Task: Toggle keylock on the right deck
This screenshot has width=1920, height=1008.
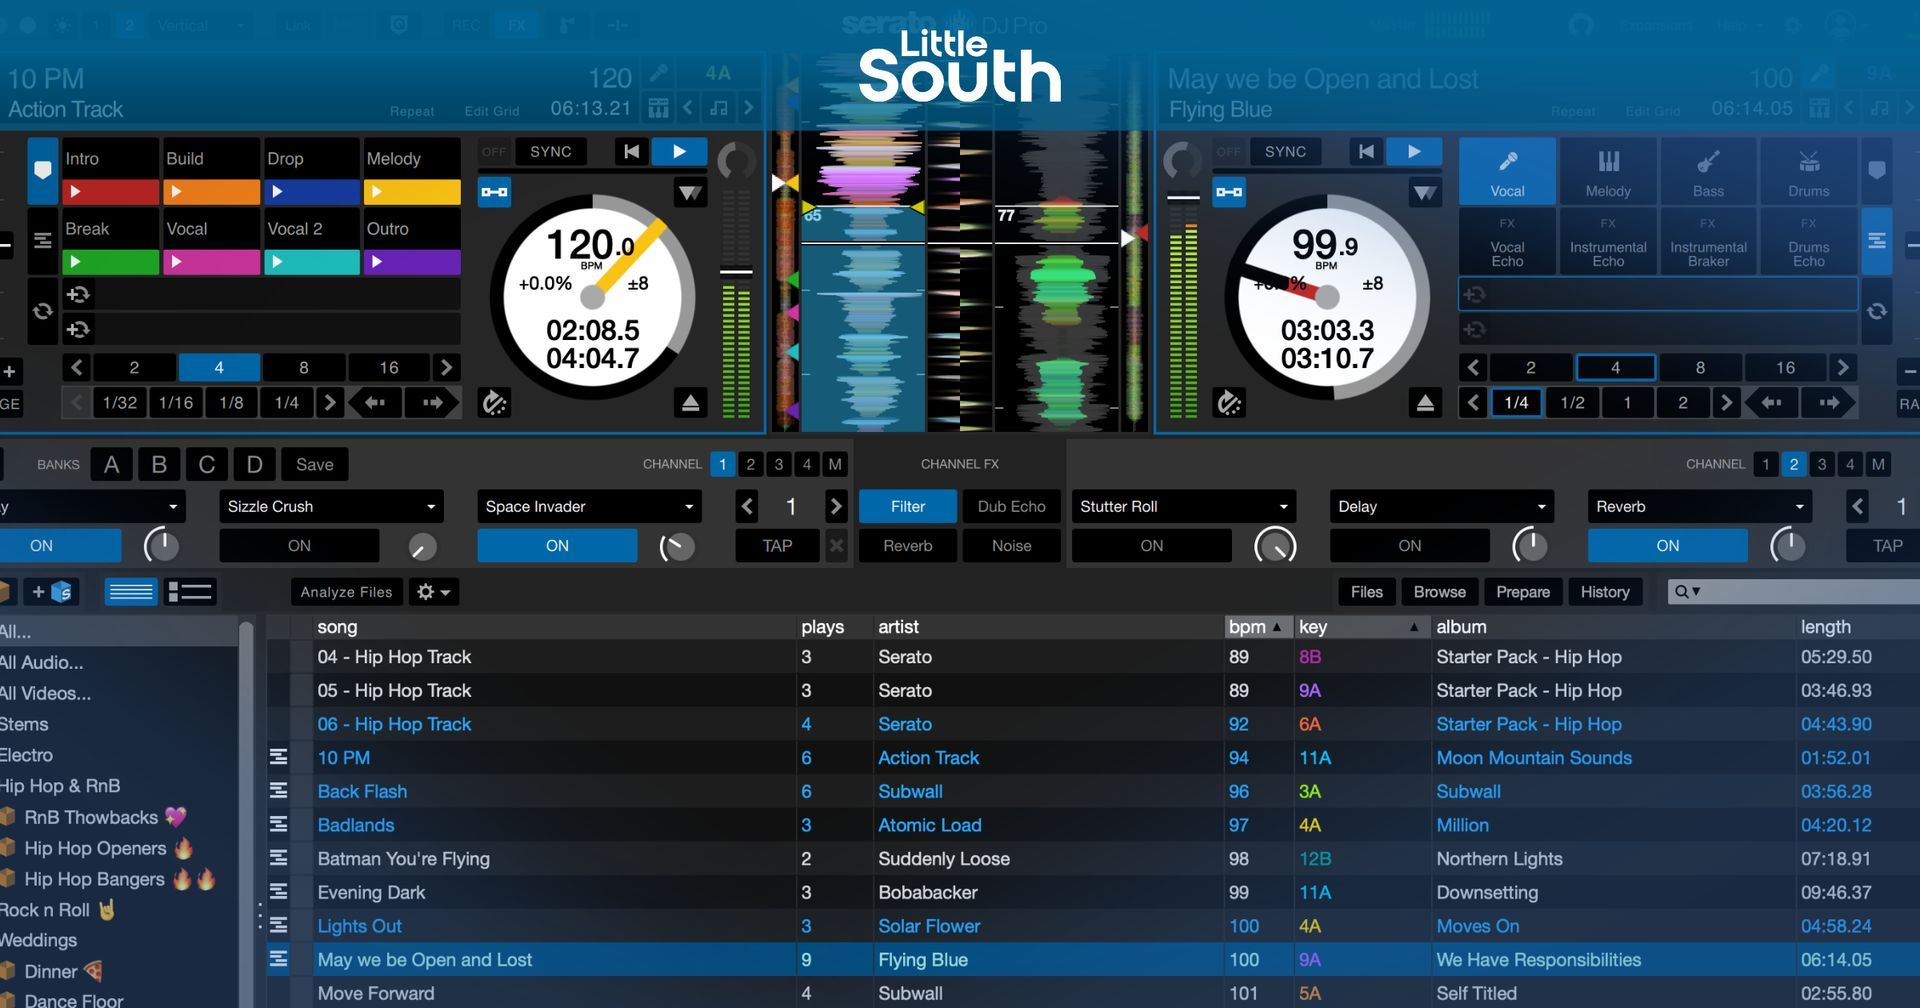Action: click(1880, 108)
